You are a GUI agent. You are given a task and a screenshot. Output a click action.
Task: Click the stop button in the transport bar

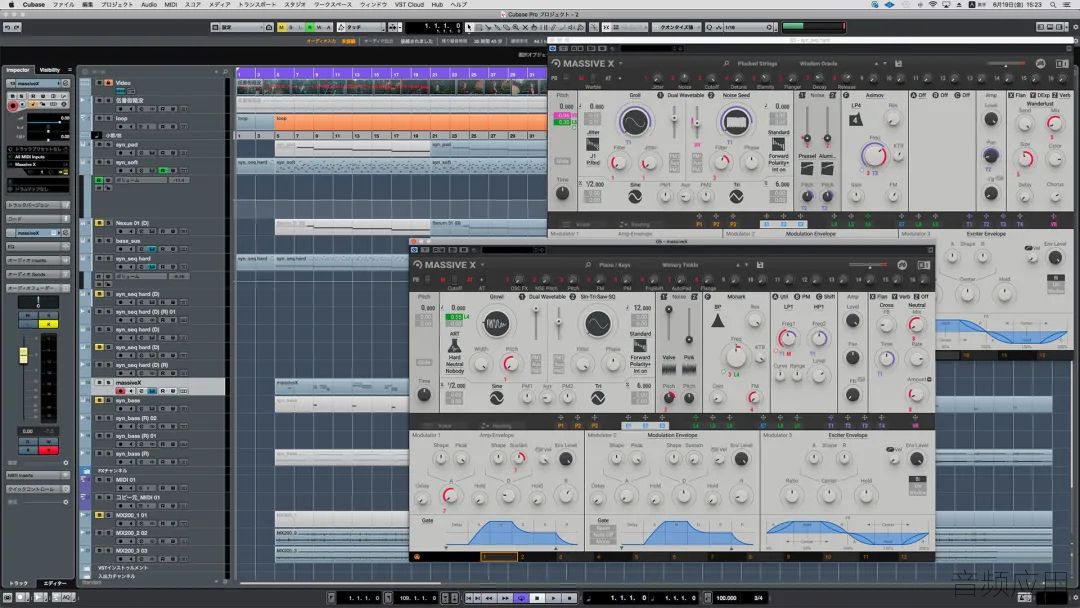[x=537, y=598]
